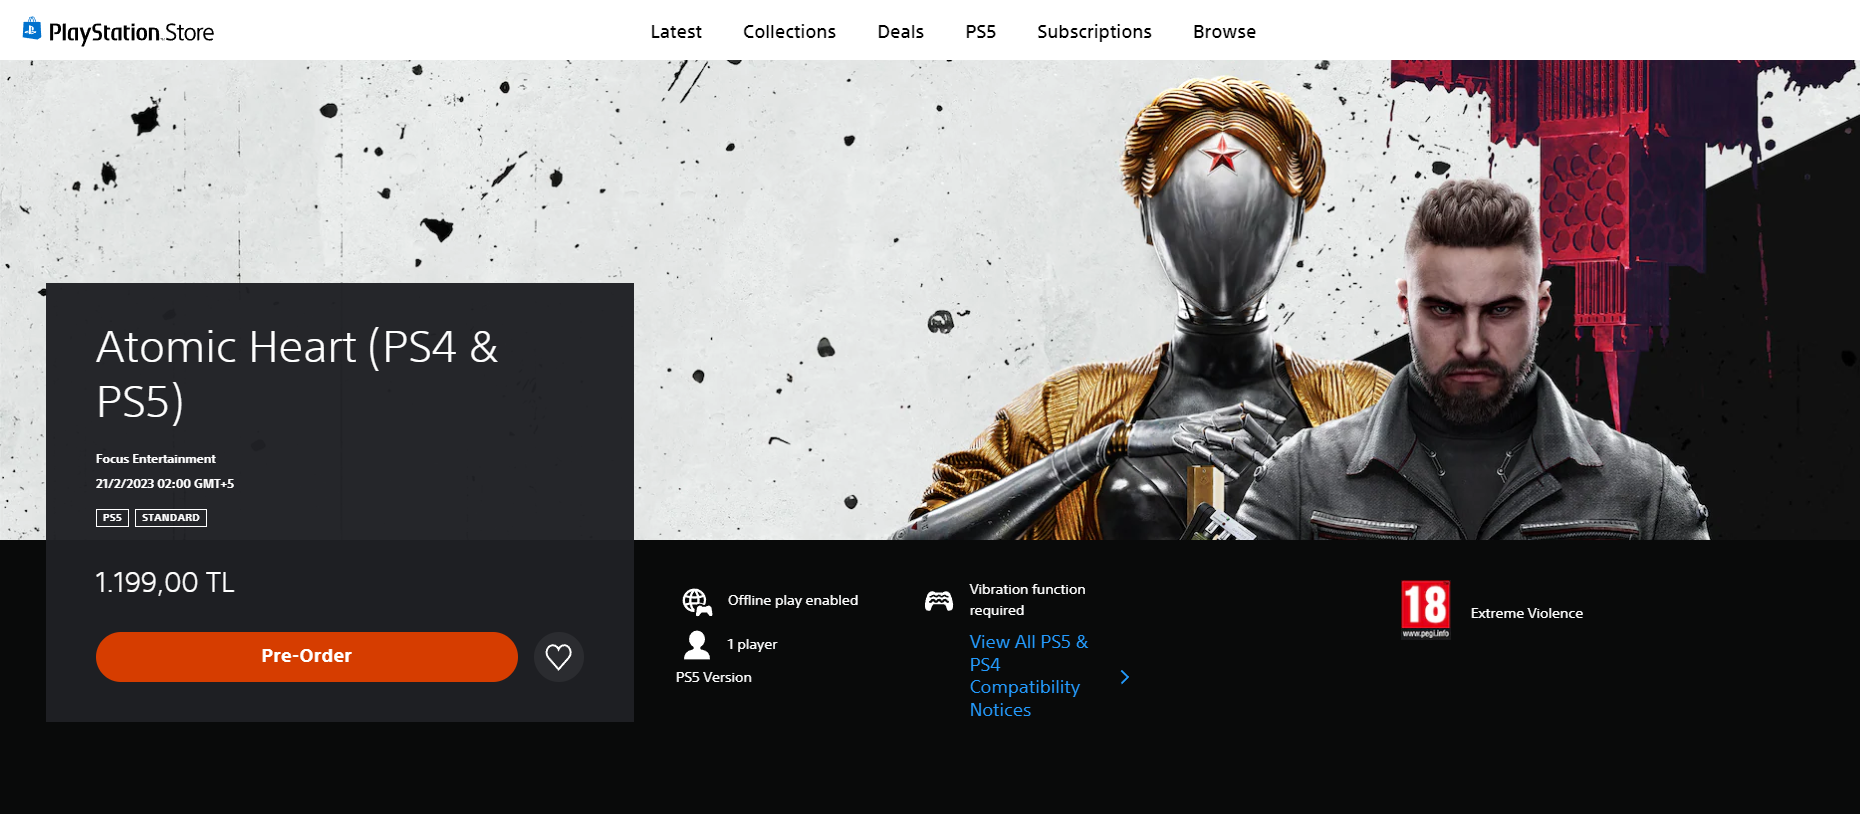Click the offline play globe icon

pyautogui.click(x=697, y=601)
